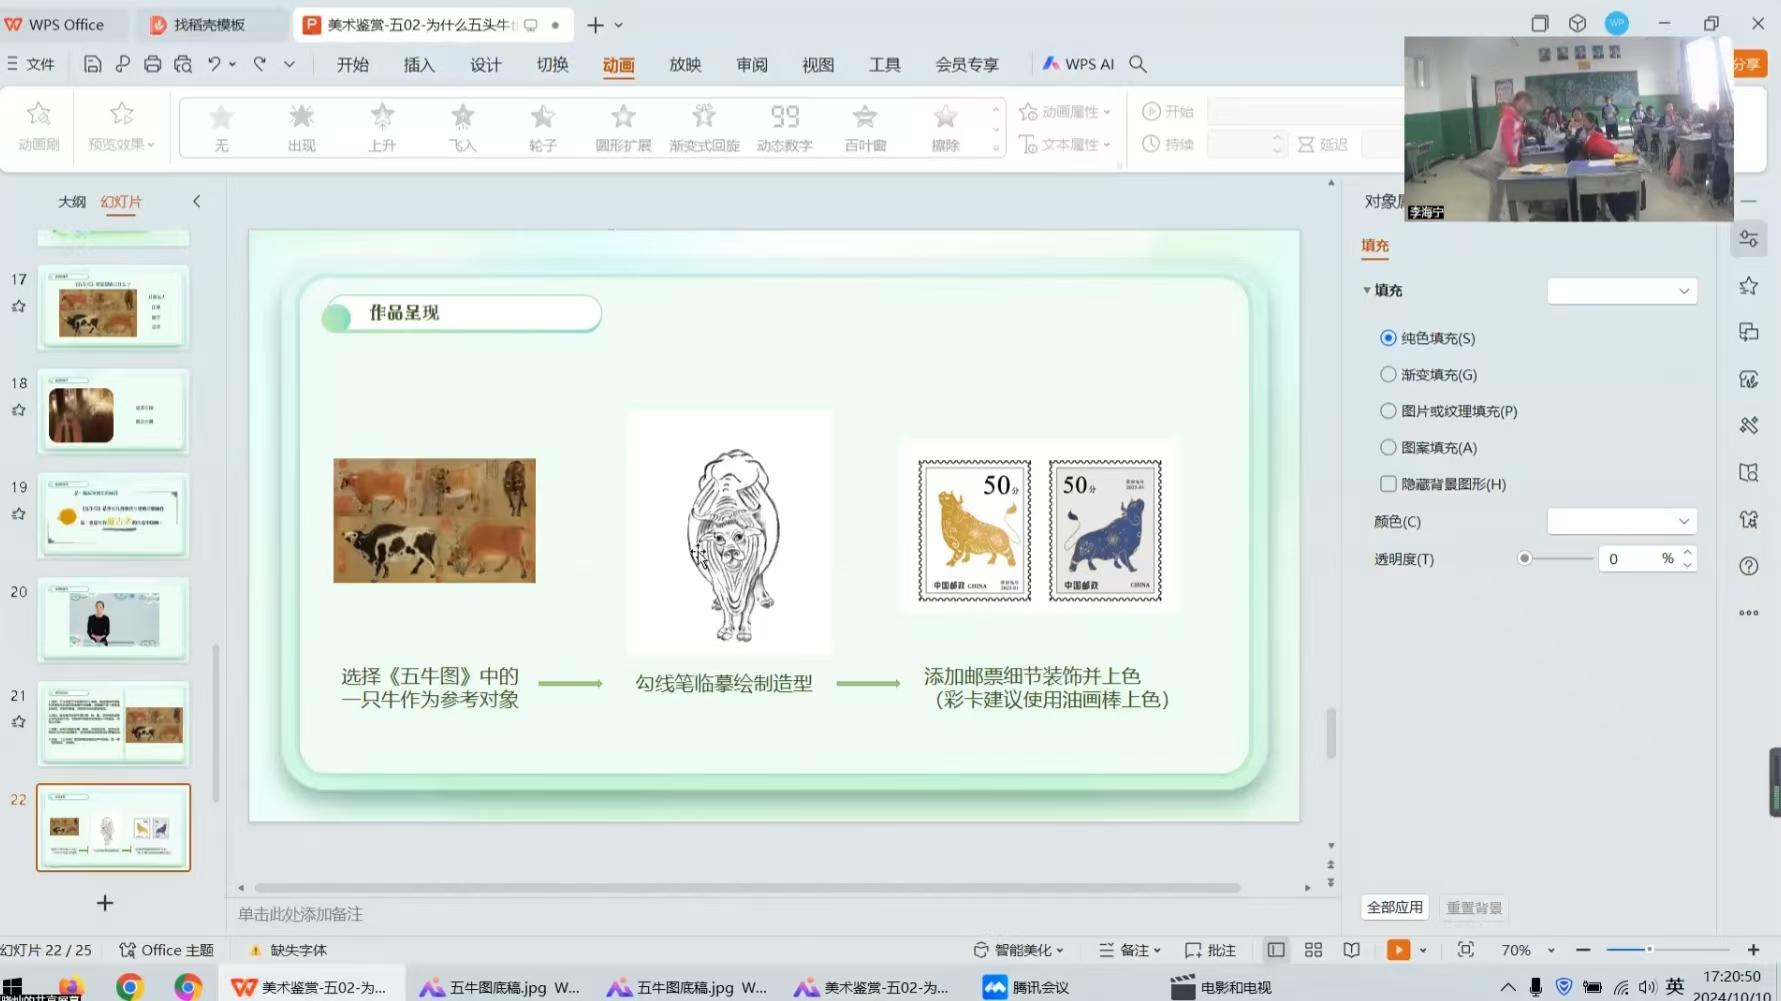1781x1001 pixels.
Task: Collapse the slide thumbnail panel chevron
Action: pos(196,201)
